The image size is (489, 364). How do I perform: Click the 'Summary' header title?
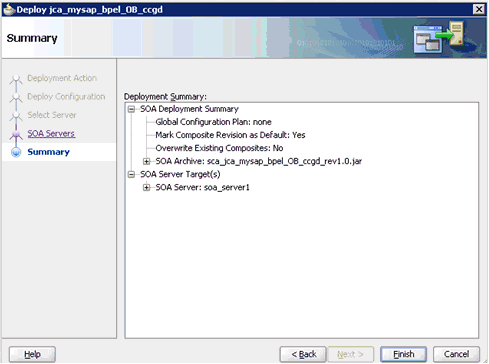pyautogui.click(x=32, y=38)
